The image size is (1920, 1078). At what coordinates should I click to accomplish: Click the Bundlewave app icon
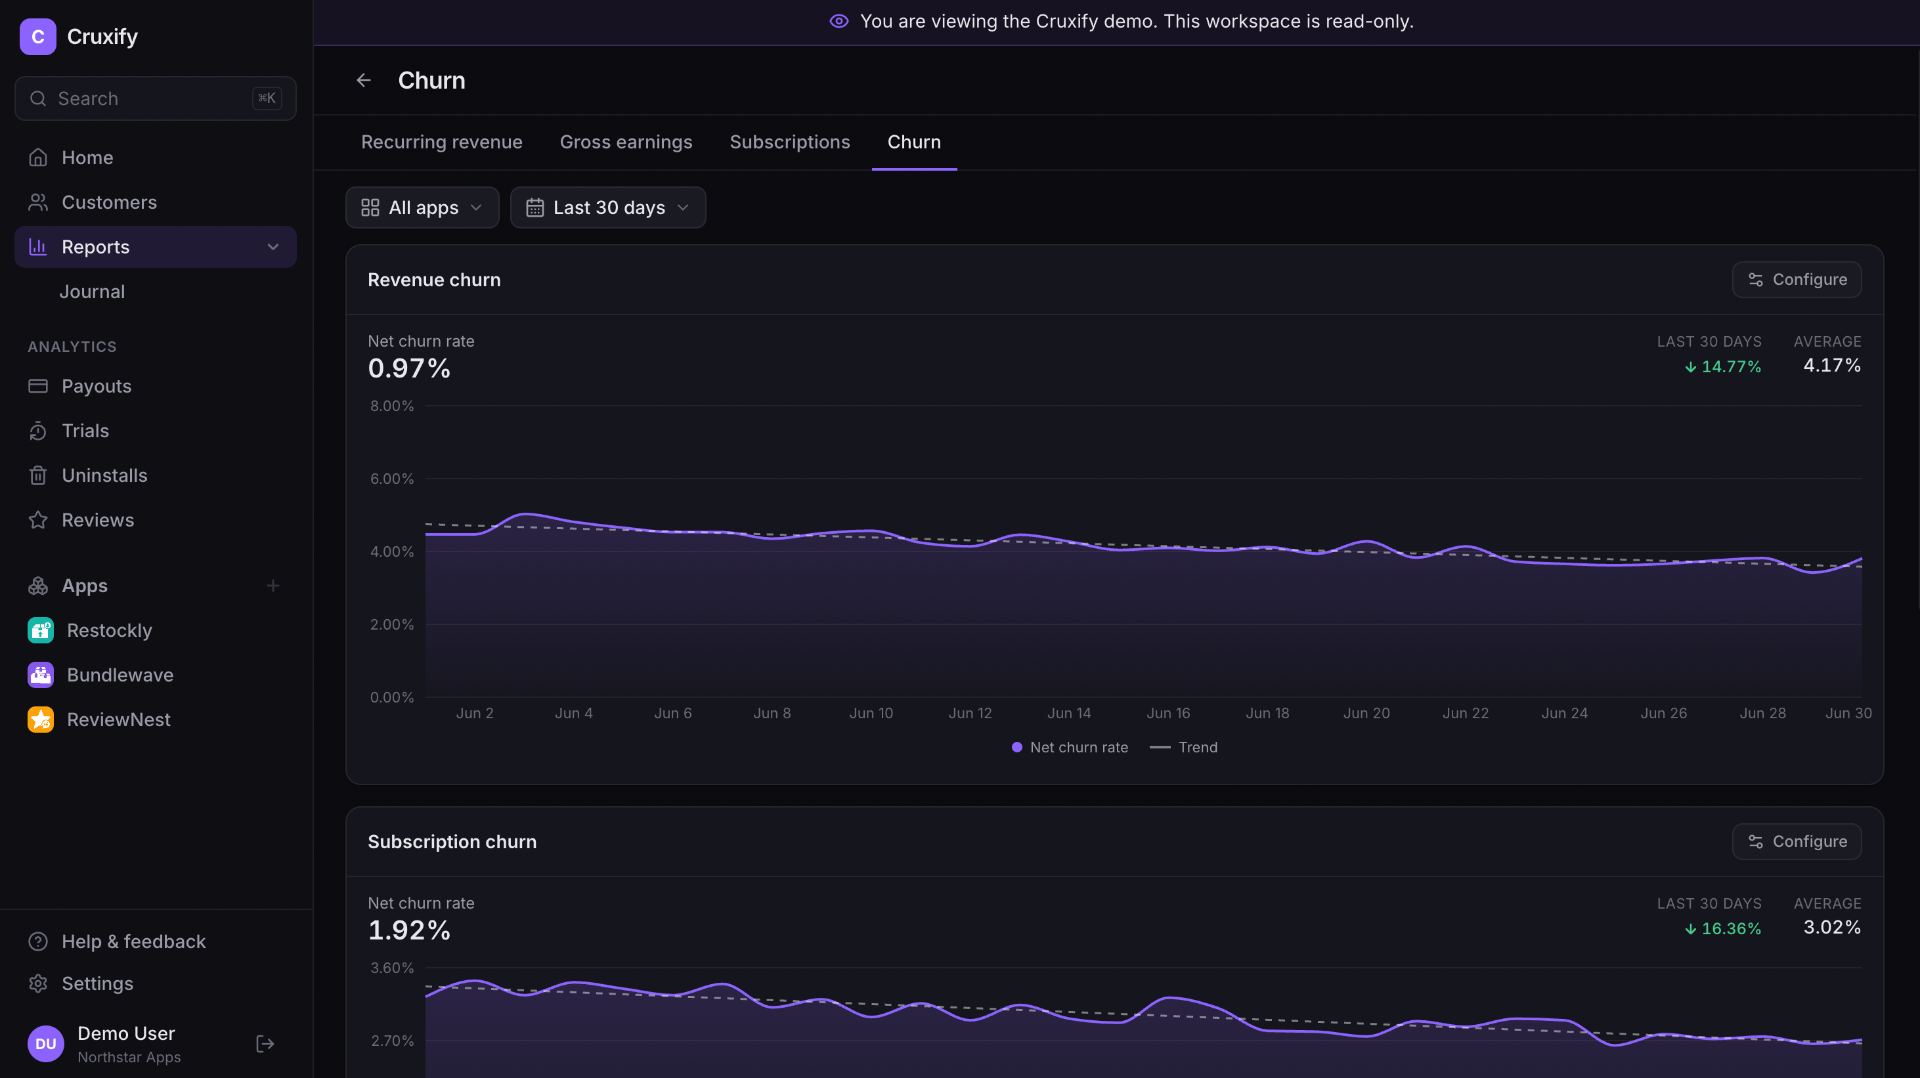pos(41,675)
